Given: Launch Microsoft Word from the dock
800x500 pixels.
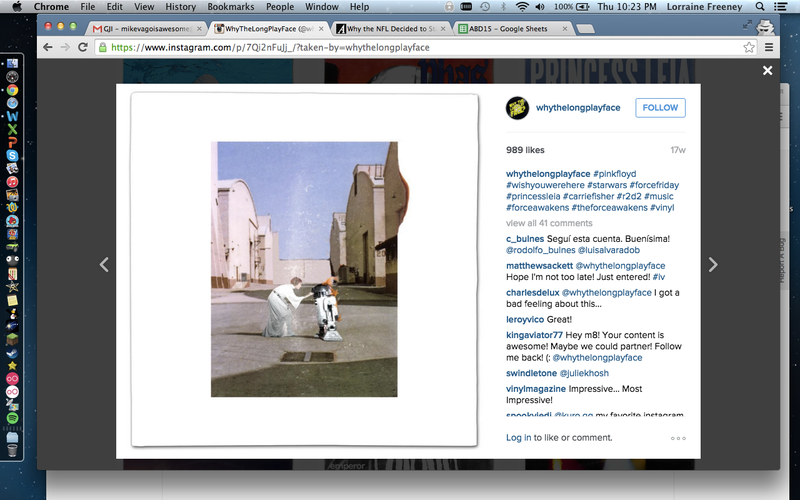Looking at the screenshot, I should pyautogui.click(x=12, y=116).
